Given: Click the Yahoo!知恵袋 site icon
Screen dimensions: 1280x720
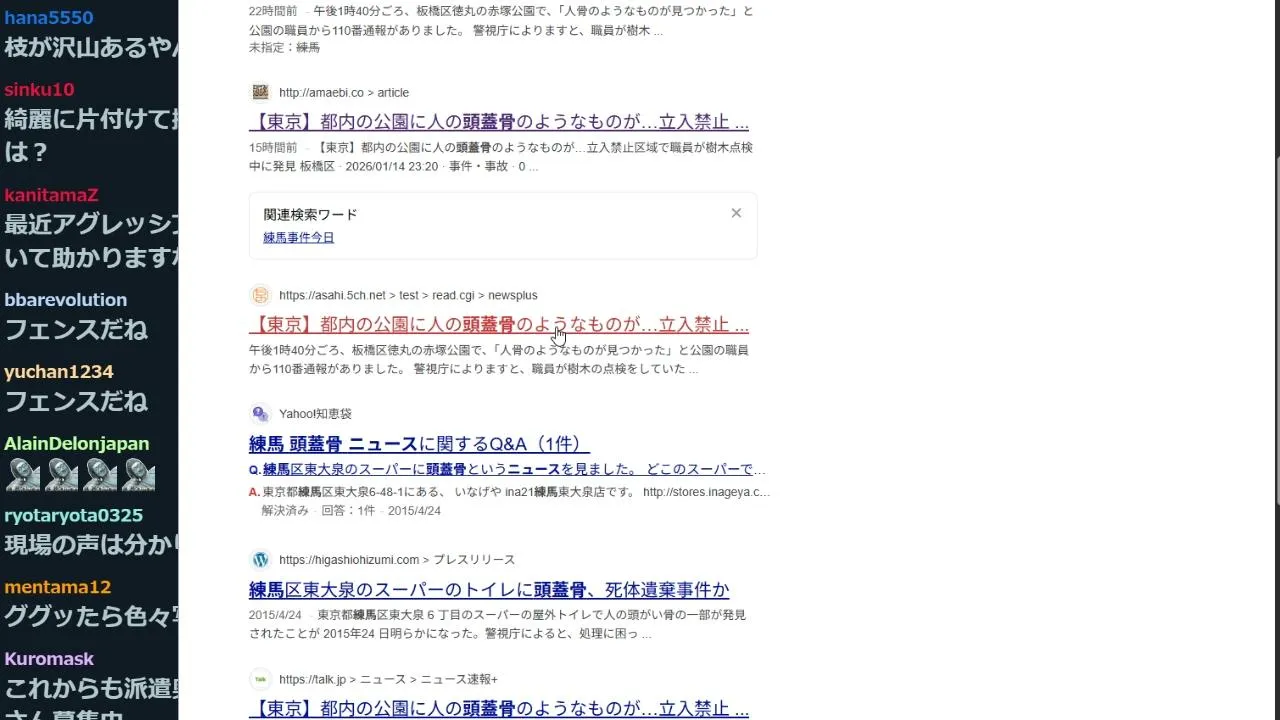Looking at the screenshot, I should 260,414.
